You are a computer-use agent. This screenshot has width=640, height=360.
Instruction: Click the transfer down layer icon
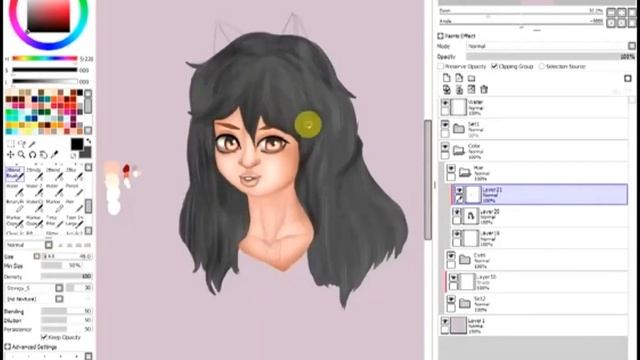tap(447, 89)
